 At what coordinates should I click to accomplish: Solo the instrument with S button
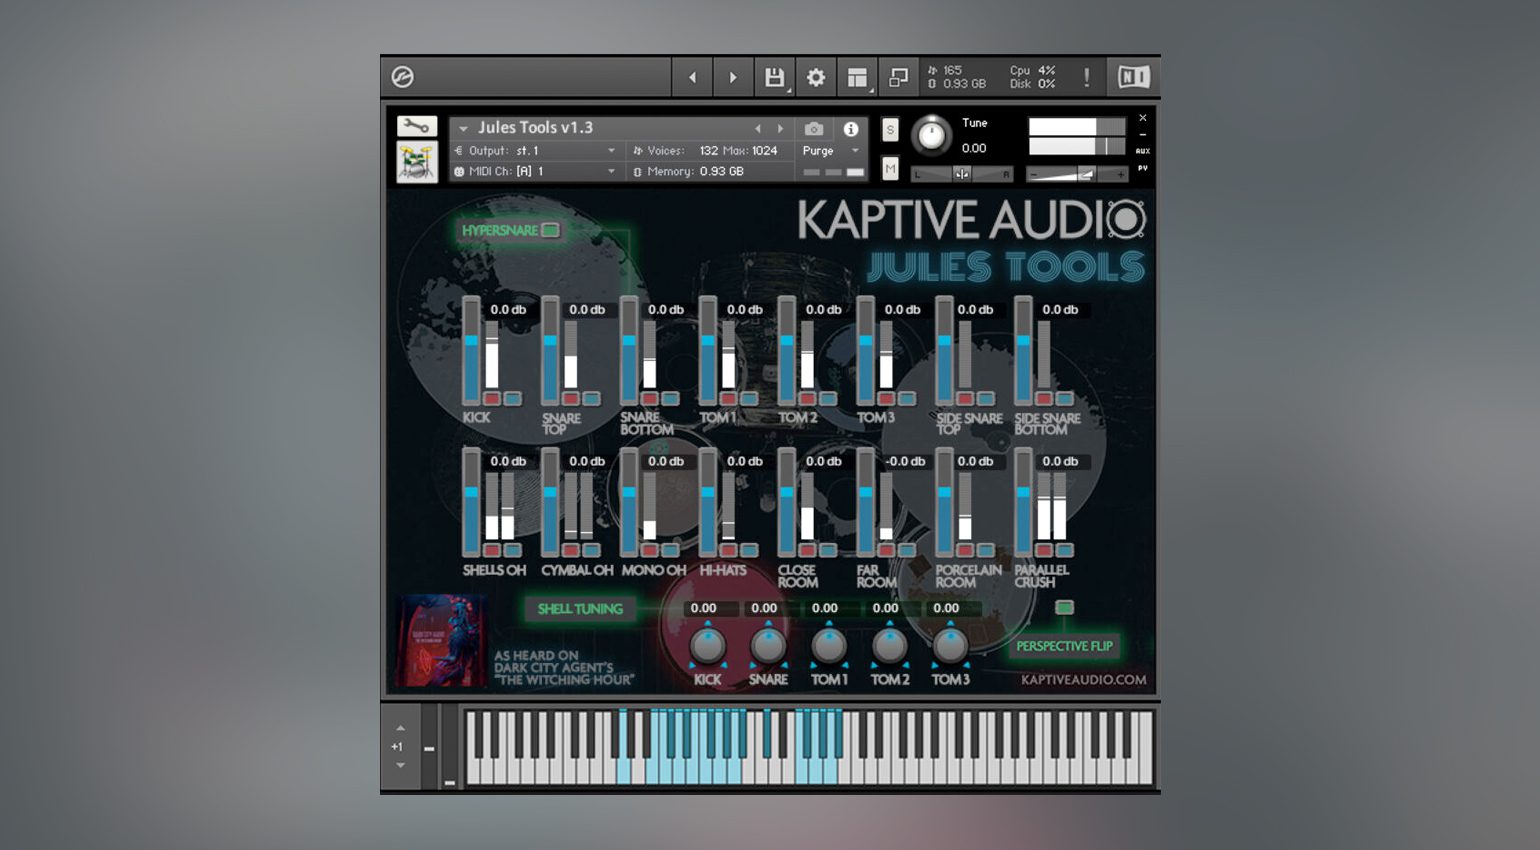[890, 129]
